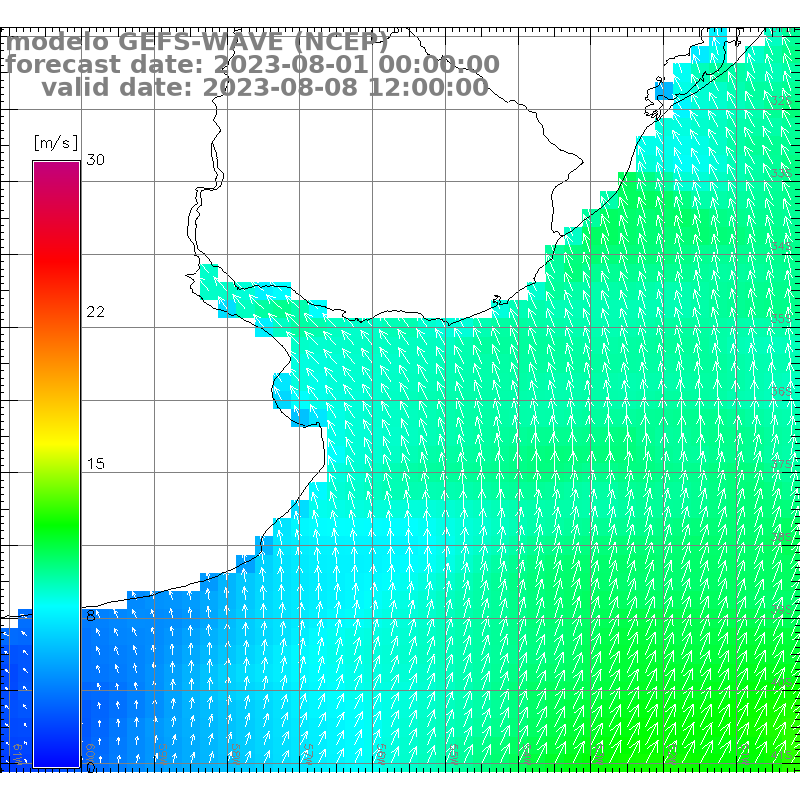Click the 30 value on the color scale
800x800 pixels.
(x=96, y=160)
